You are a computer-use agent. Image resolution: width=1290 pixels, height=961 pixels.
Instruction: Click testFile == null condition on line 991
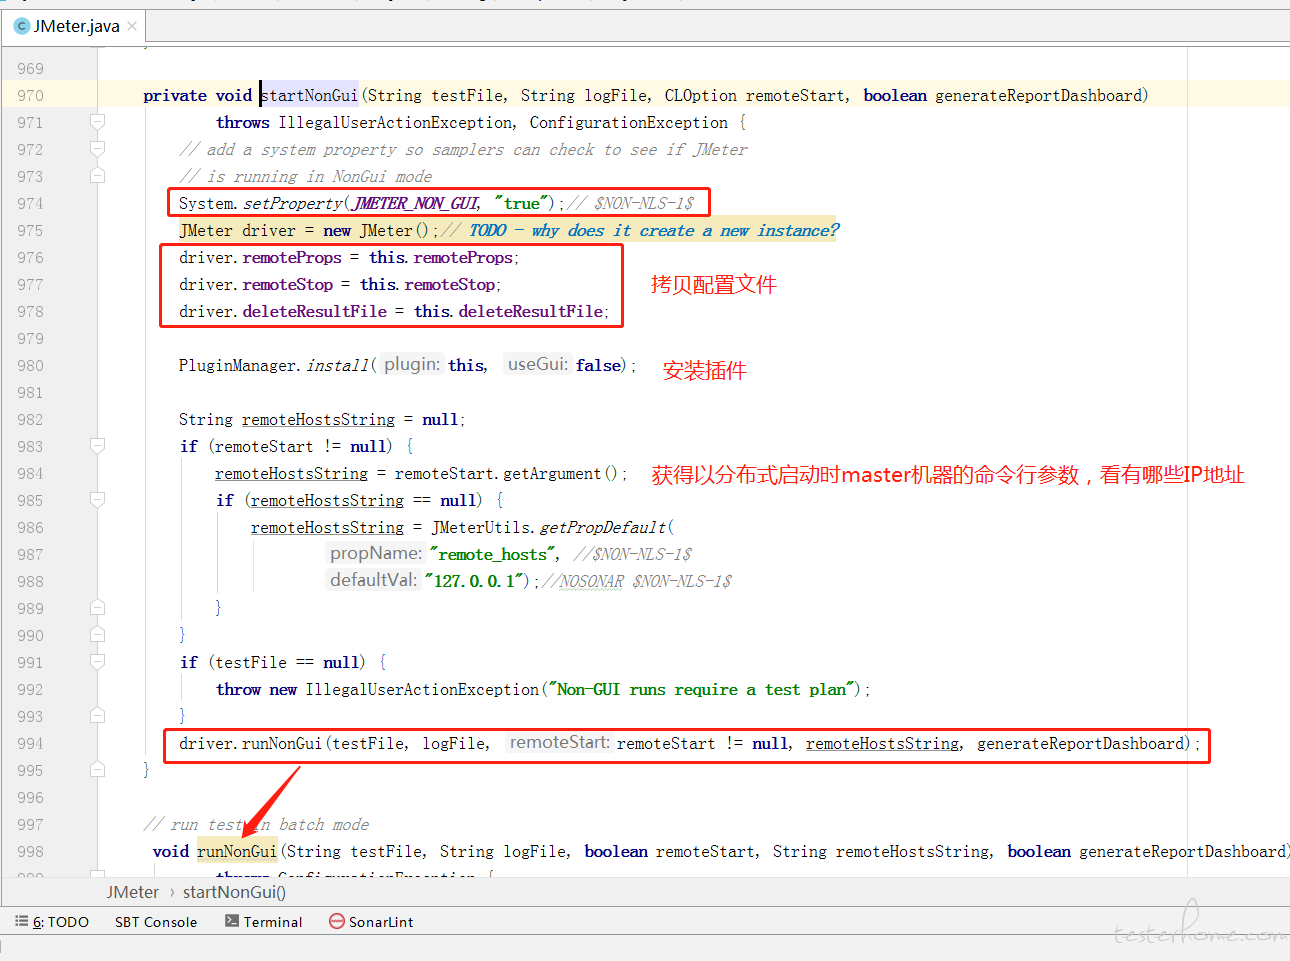point(288,662)
